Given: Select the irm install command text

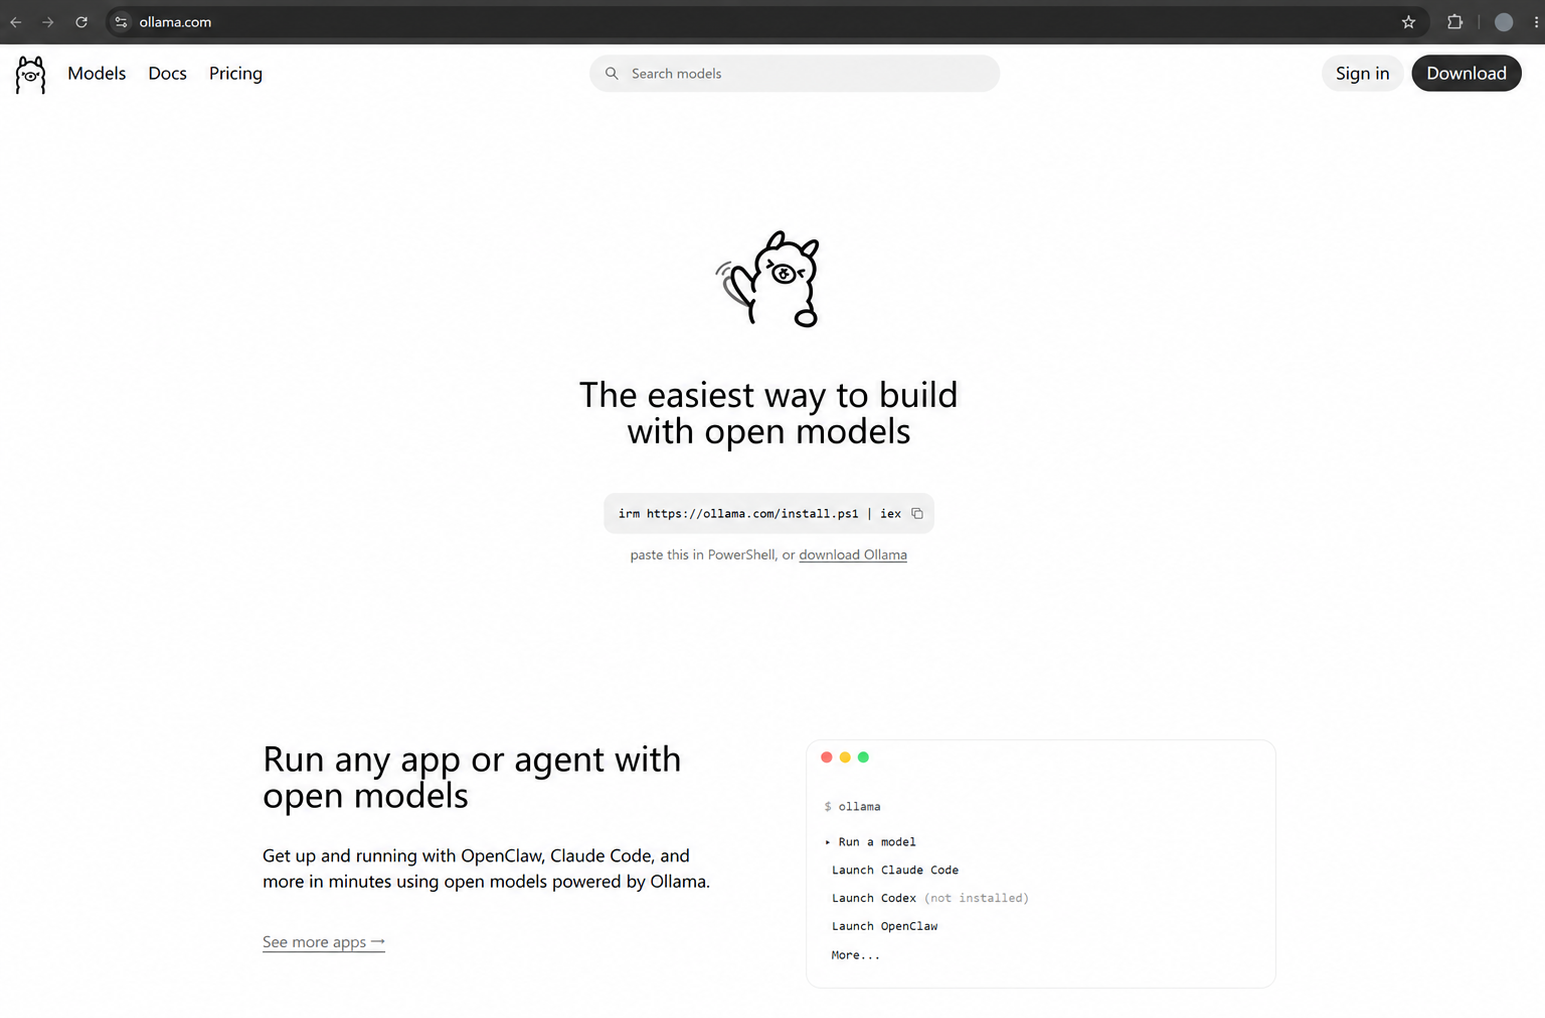Looking at the screenshot, I should 759,513.
